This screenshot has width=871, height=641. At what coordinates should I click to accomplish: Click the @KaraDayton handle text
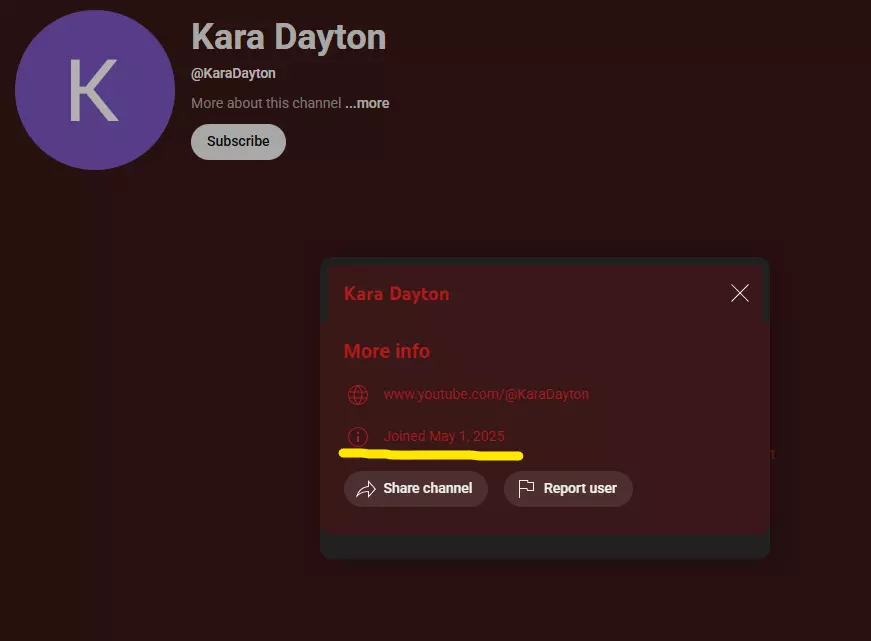coord(233,73)
